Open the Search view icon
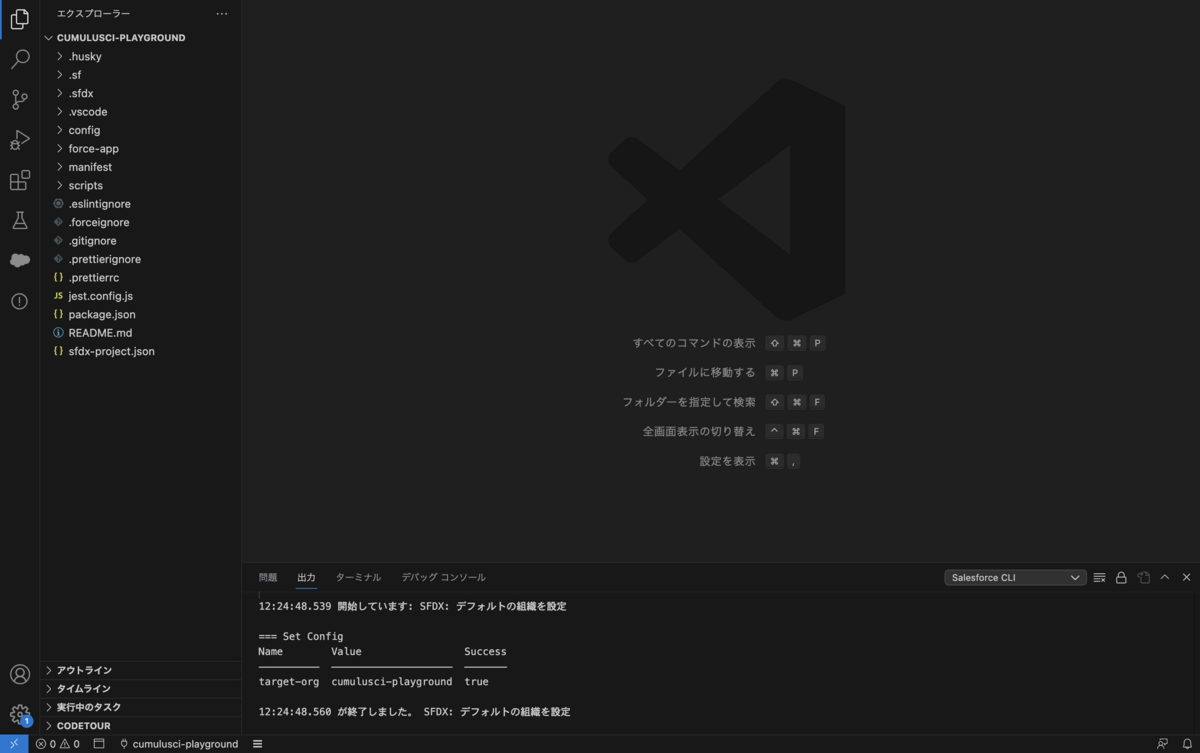This screenshot has height=753, width=1200. point(19,60)
